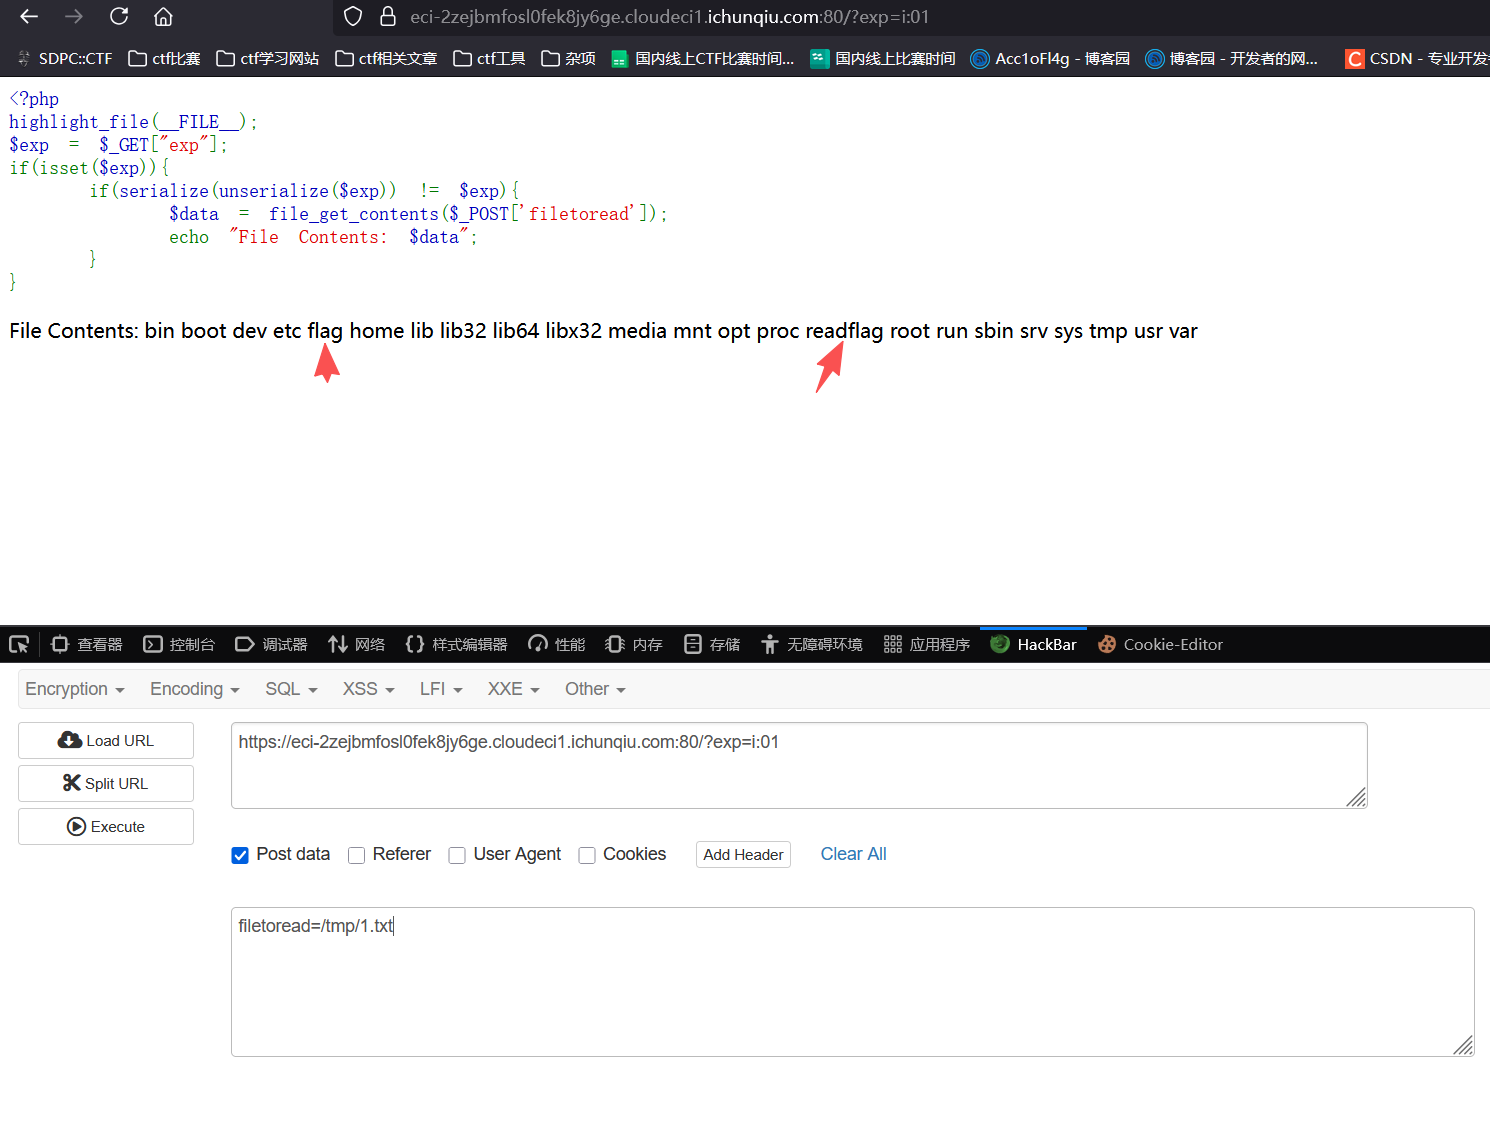Switch to 性能 performance tab
The height and width of the screenshot is (1139, 1490).
[x=557, y=644]
